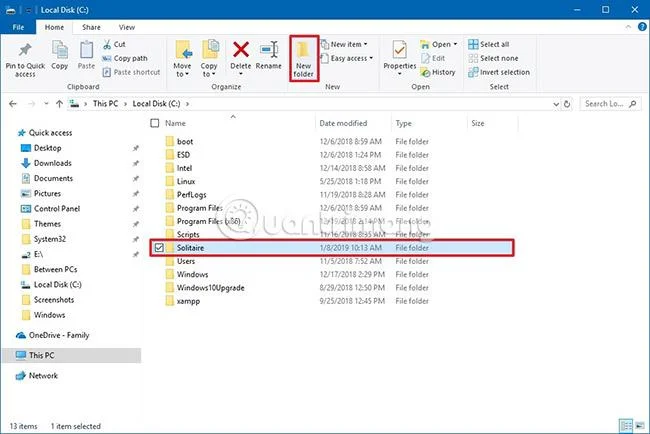Open Pictures in navigation pane
Viewport: 650px width, 434px height.
tap(41, 194)
